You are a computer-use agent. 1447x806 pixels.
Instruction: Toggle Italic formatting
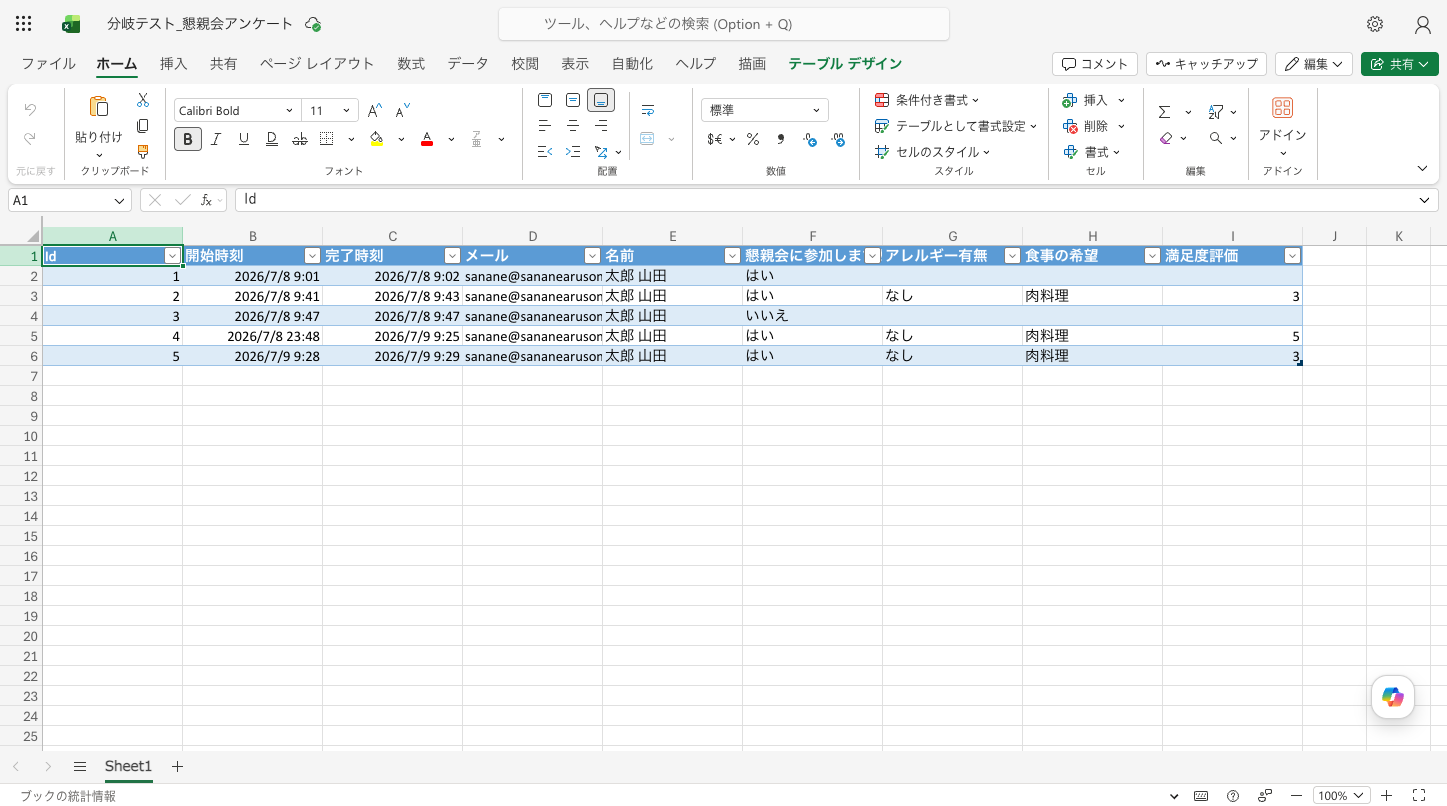(x=216, y=139)
